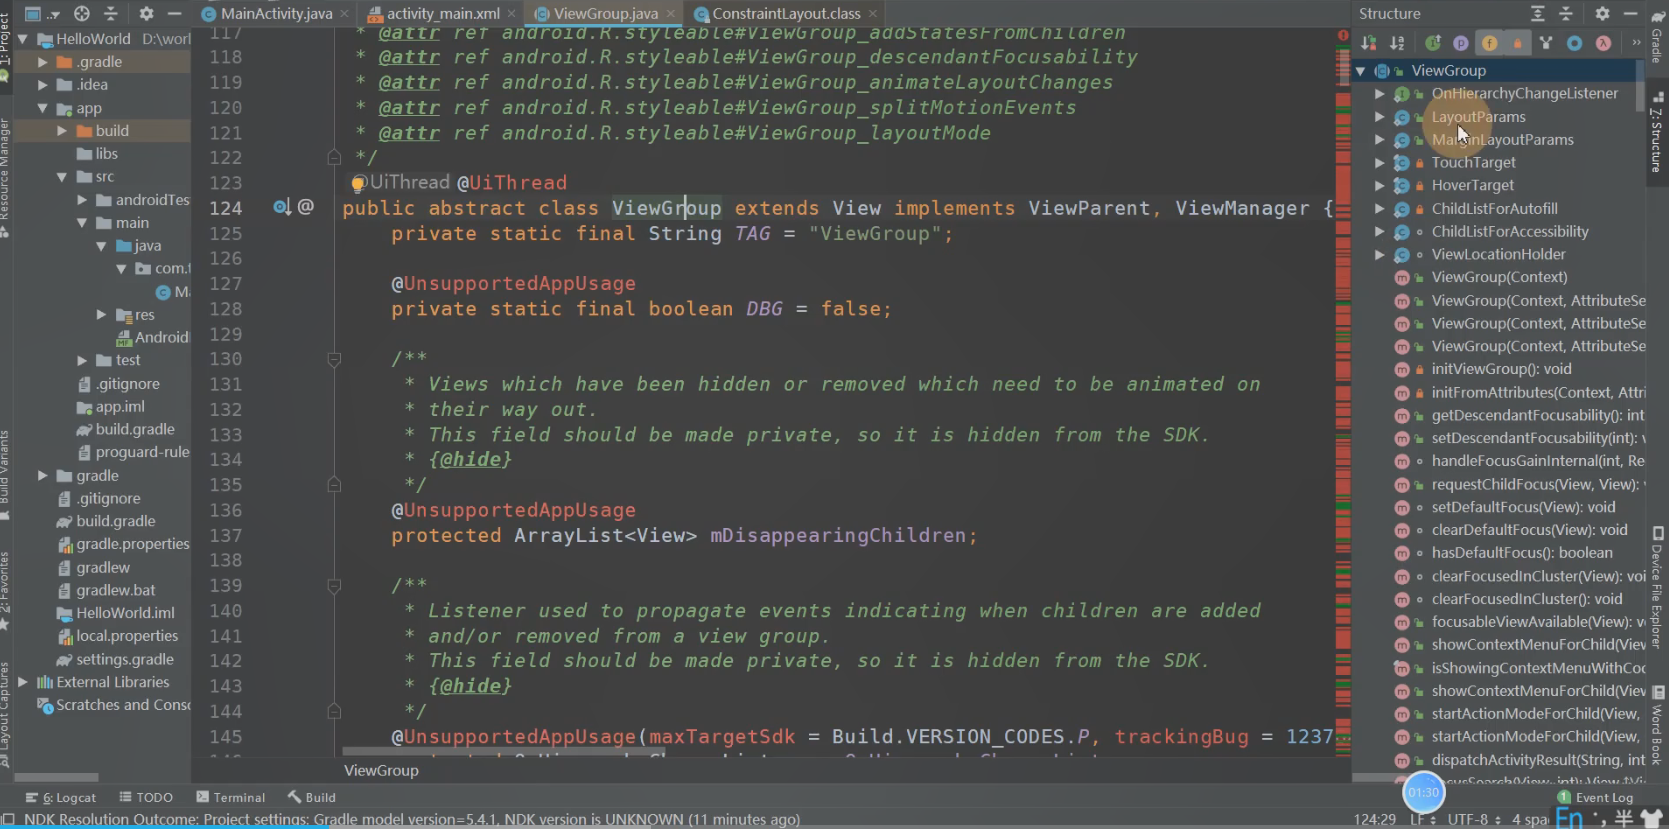This screenshot has width=1669, height=829.
Task: Open the TODO tool window
Action: click(146, 797)
